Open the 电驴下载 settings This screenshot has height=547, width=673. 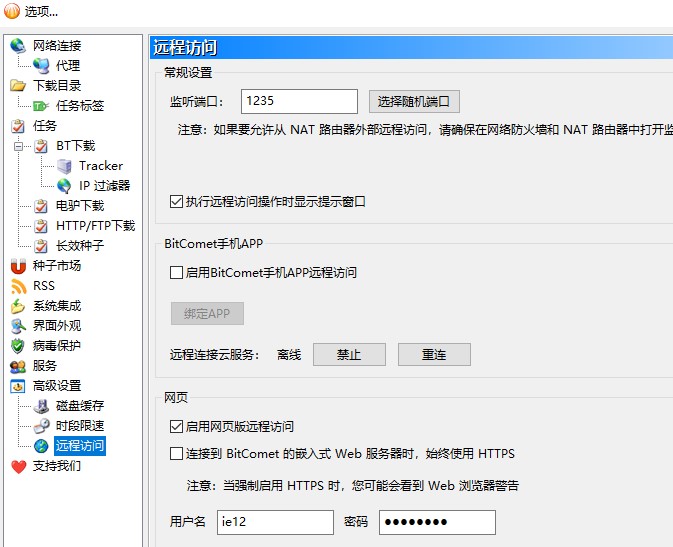pos(80,206)
